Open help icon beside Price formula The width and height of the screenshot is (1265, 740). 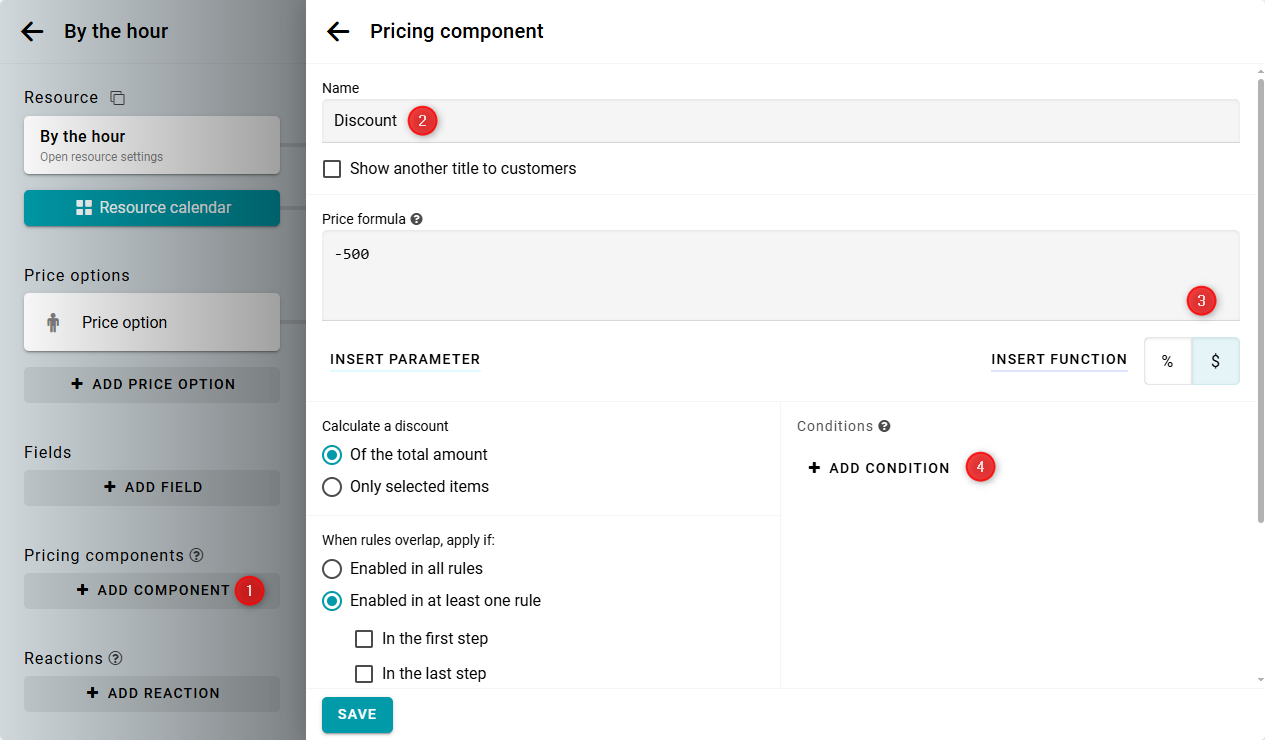[416, 219]
